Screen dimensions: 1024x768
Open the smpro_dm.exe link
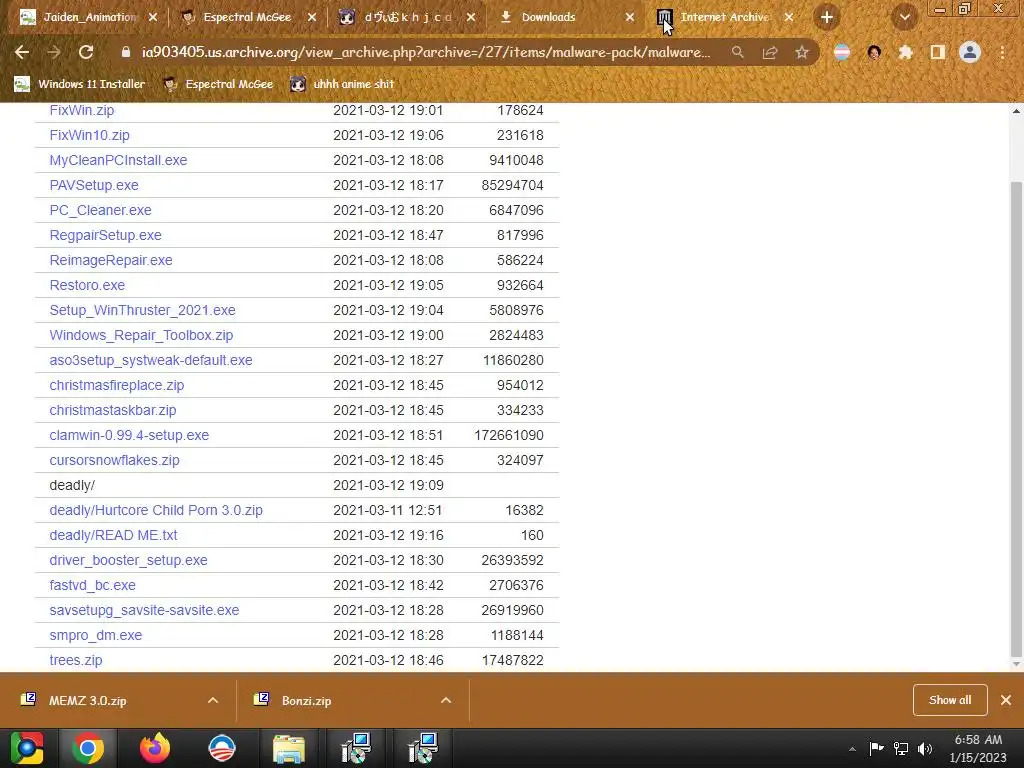tap(96, 635)
